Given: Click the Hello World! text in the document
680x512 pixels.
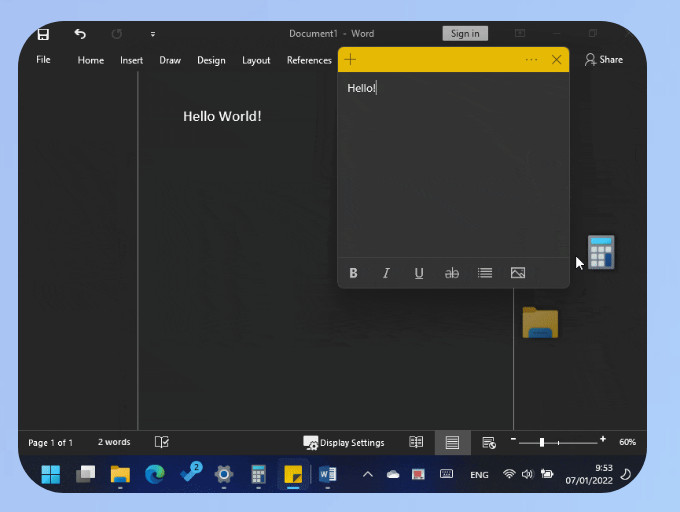Looking at the screenshot, I should click(222, 116).
